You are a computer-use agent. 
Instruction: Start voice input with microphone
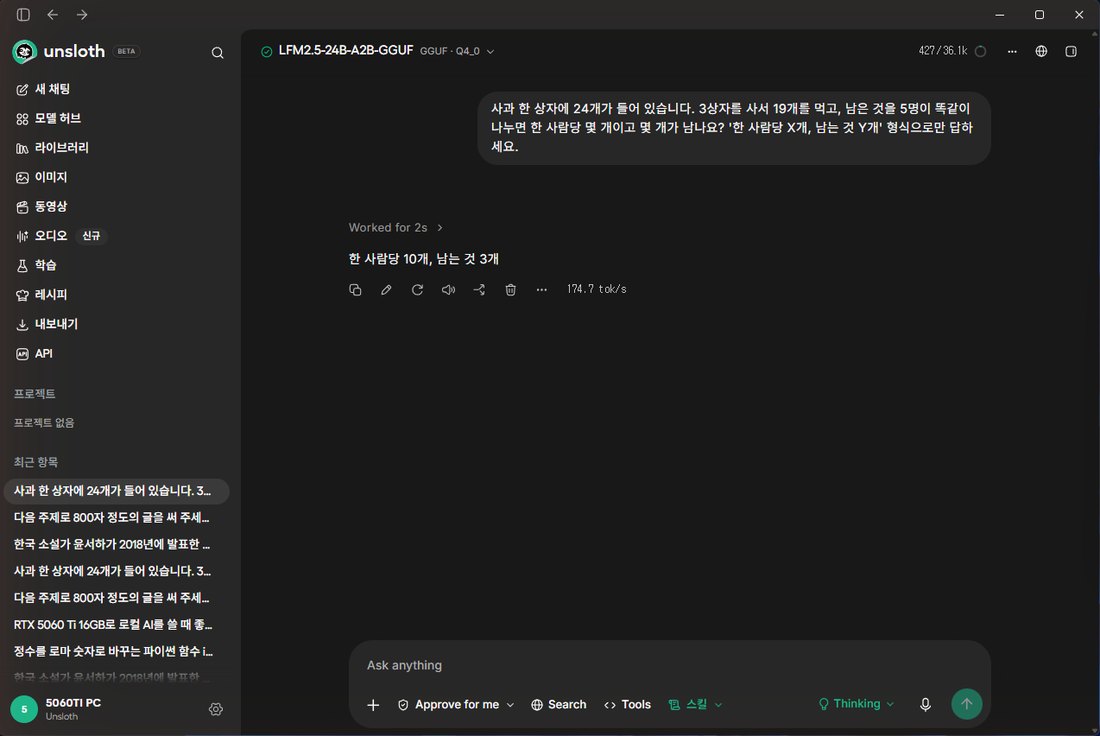coord(925,704)
